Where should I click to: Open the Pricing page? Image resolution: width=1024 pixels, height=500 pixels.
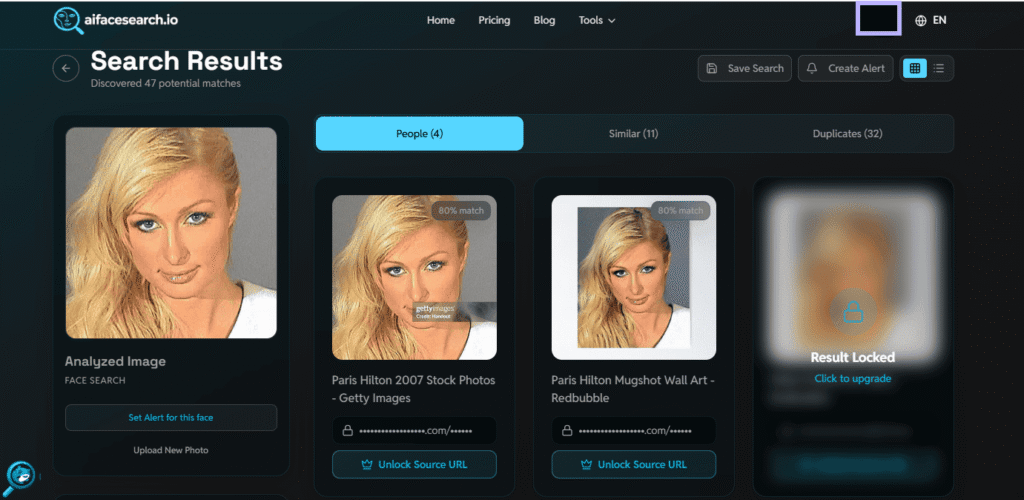(x=494, y=20)
